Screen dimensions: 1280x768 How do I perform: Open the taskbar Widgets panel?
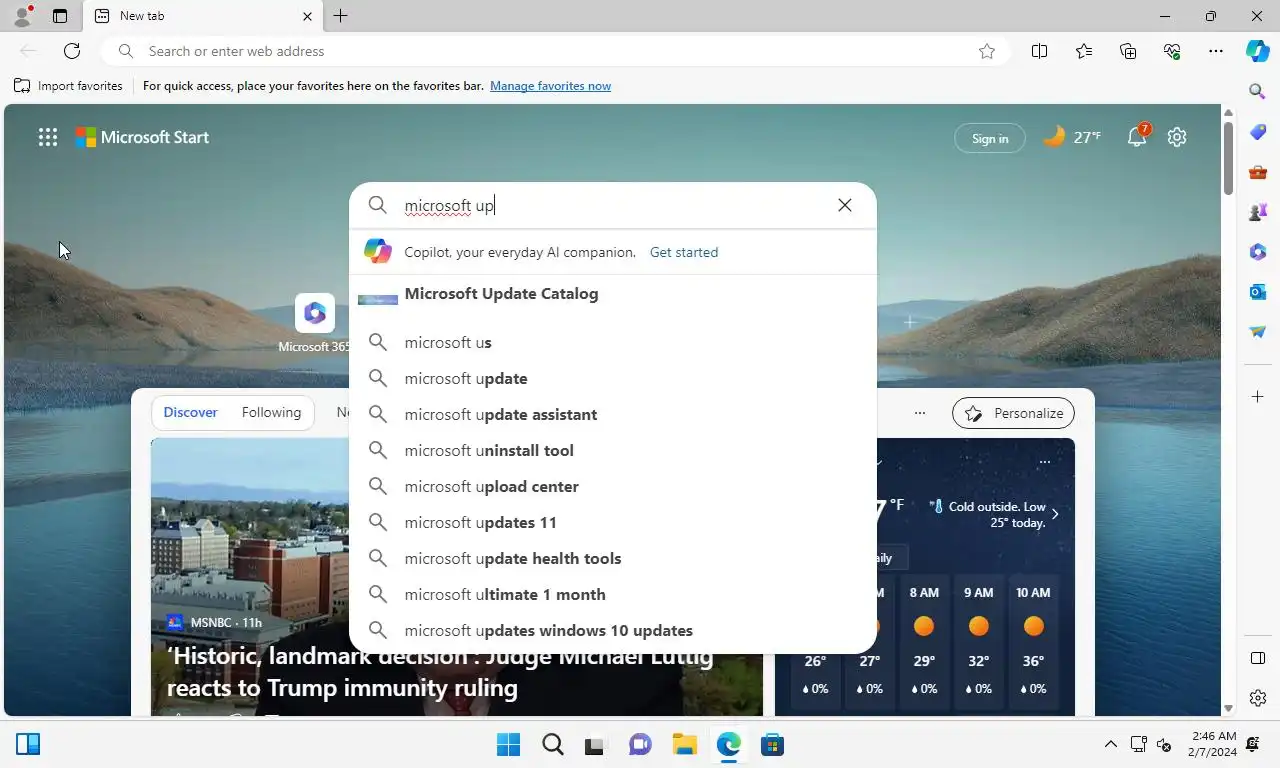tap(28, 744)
